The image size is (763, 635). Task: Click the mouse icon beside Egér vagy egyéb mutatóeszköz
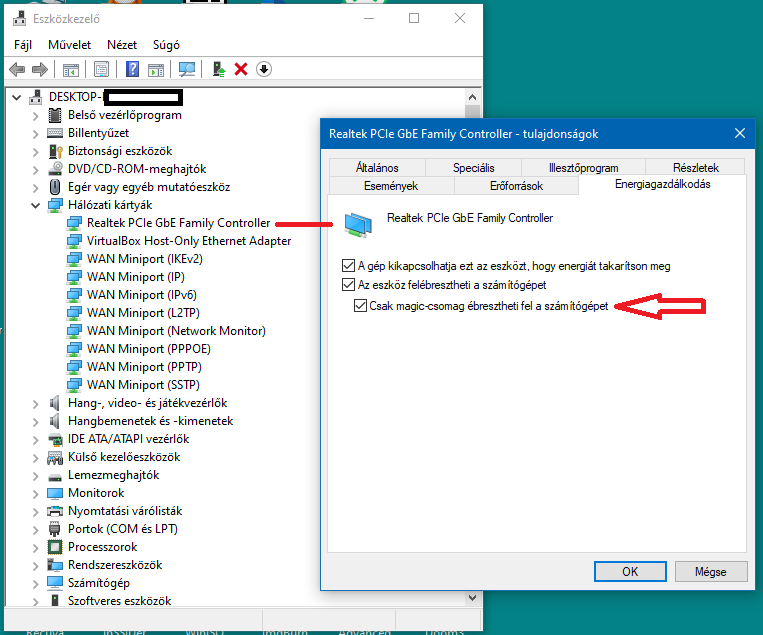(55, 187)
